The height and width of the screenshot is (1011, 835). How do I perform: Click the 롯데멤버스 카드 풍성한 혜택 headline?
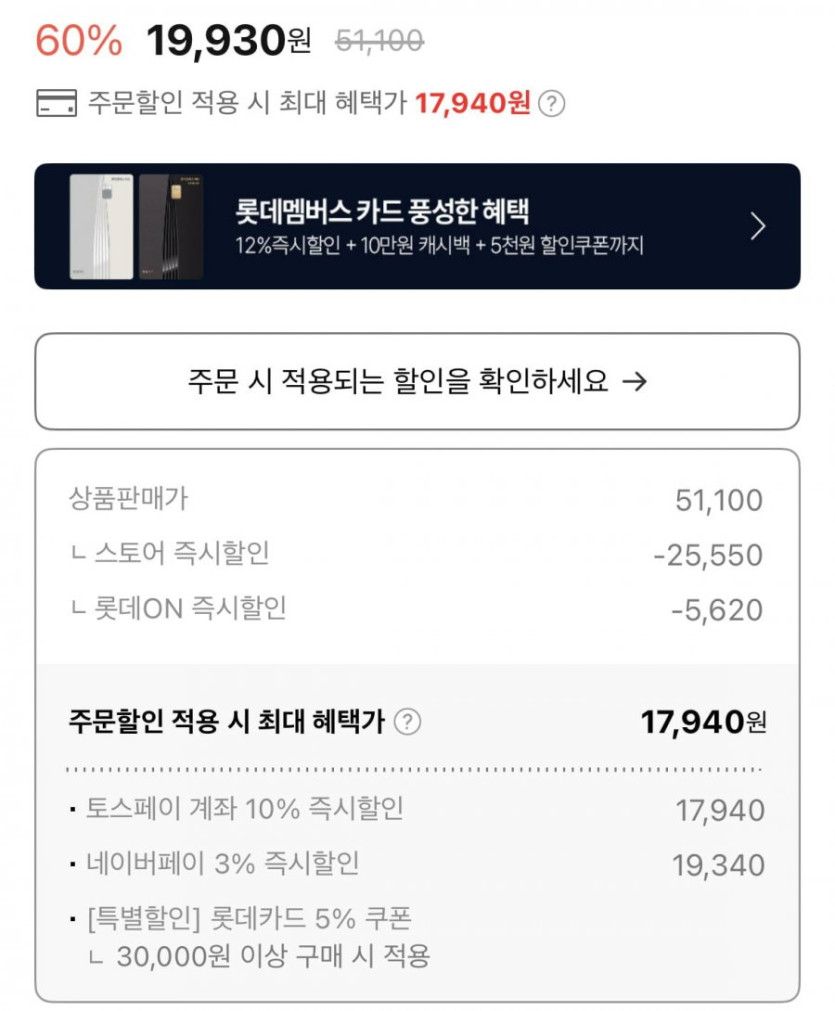(382, 212)
